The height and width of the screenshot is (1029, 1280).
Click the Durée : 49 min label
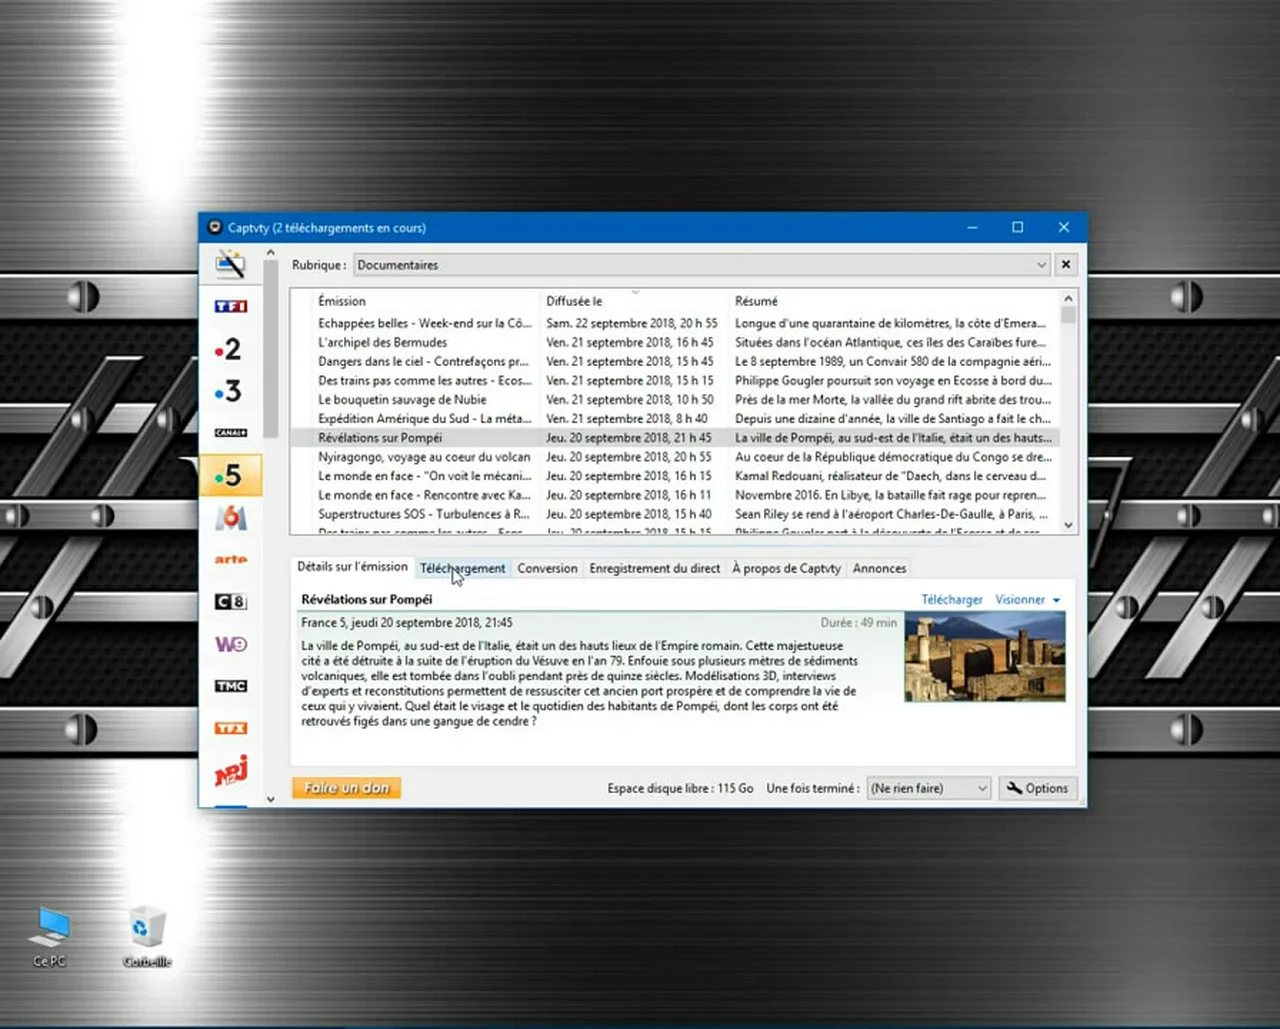coord(859,622)
